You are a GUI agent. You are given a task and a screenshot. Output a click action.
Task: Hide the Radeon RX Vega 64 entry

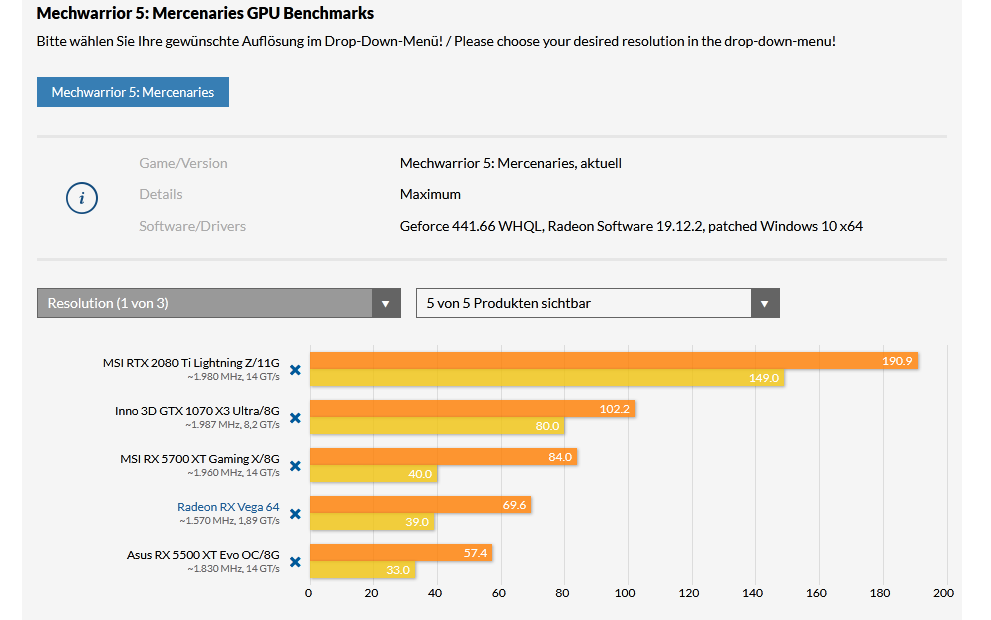click(295, 514)
